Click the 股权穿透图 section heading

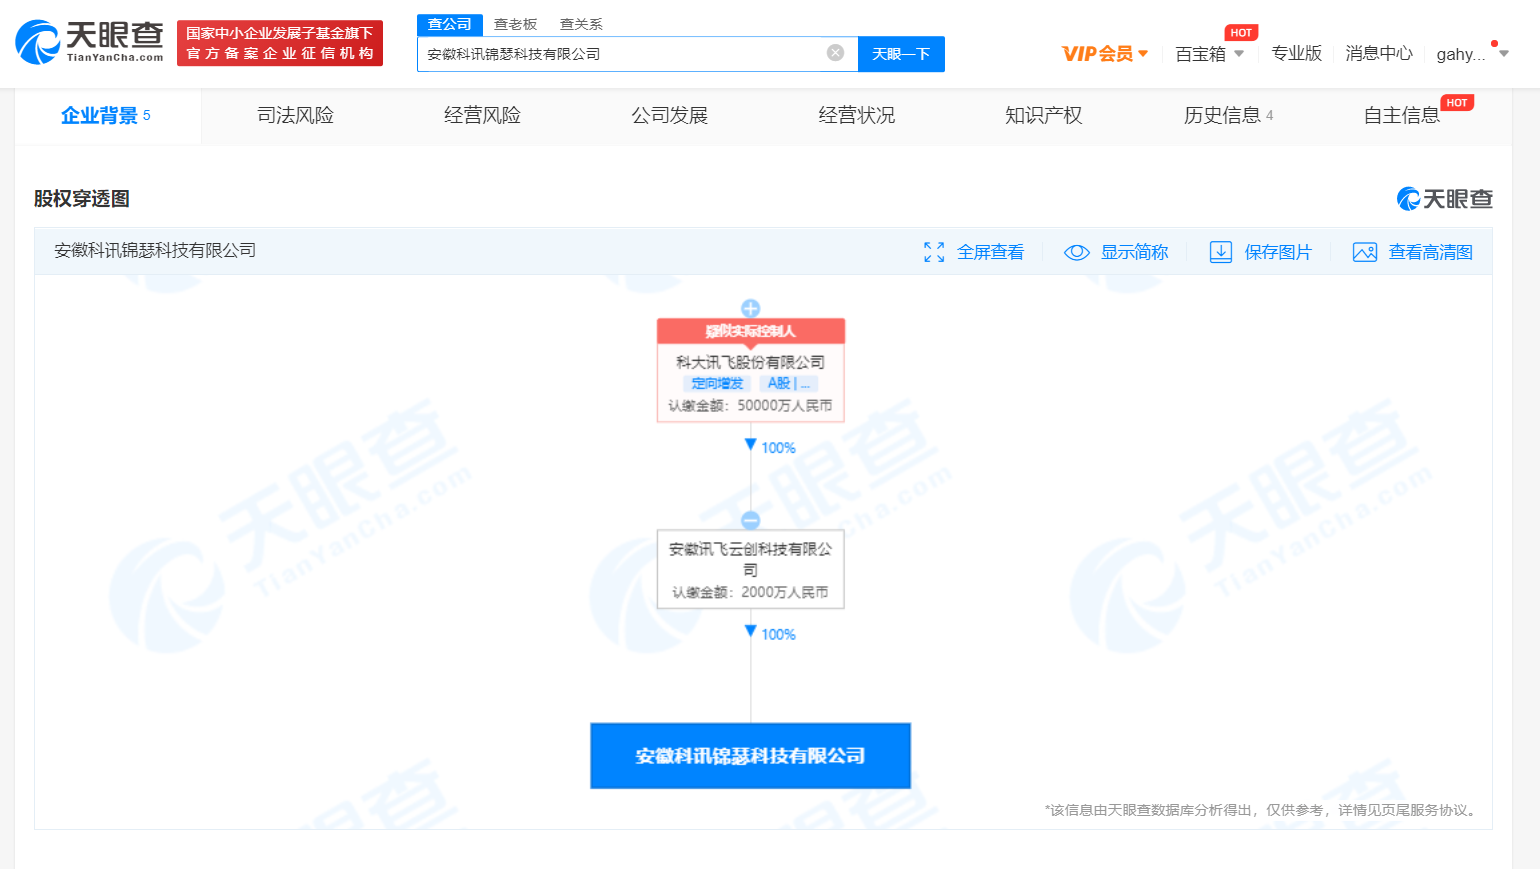coord(82,199)
